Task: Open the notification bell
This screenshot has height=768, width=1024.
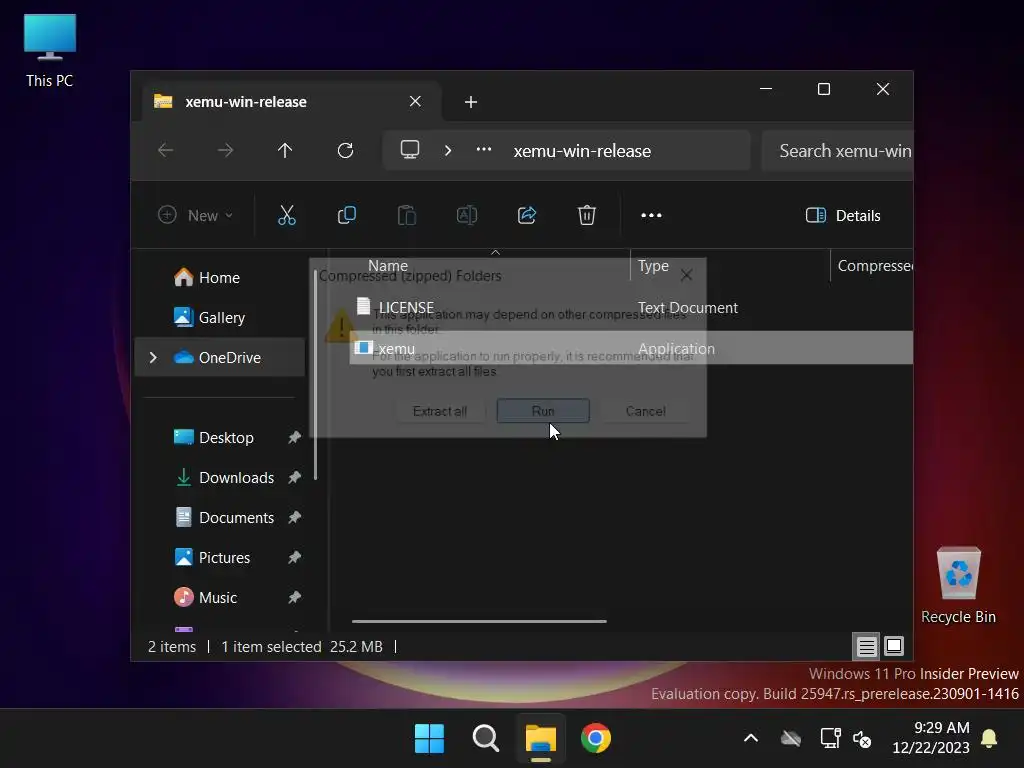Action: click(989, 739)
